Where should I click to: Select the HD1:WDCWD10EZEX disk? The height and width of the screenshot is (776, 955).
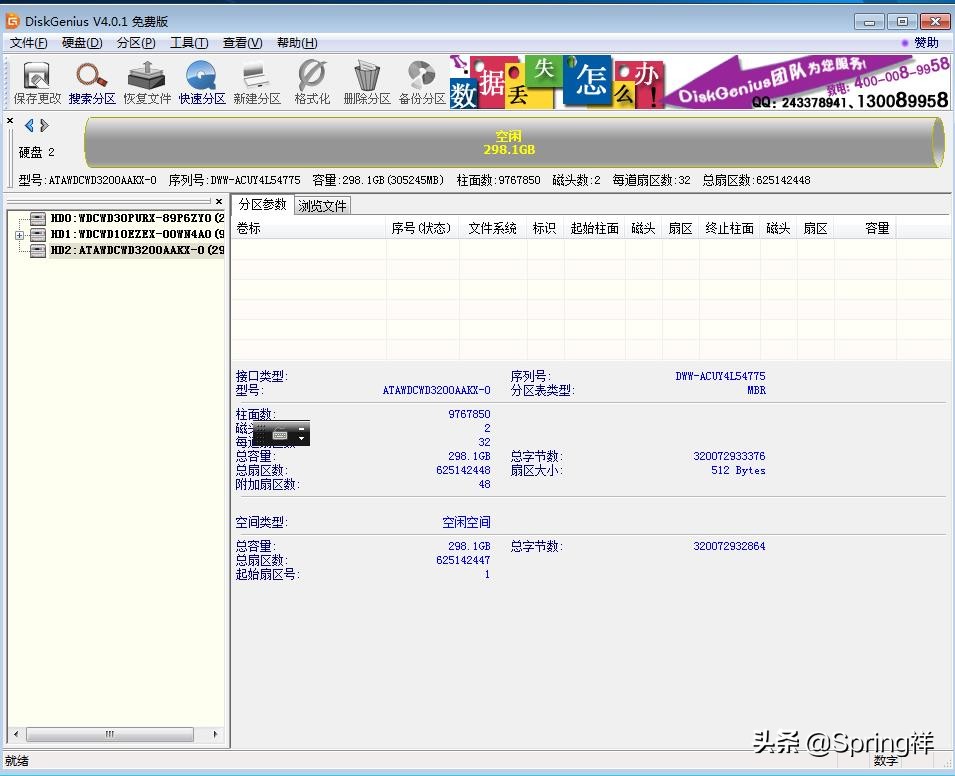[x=137, y=234]
